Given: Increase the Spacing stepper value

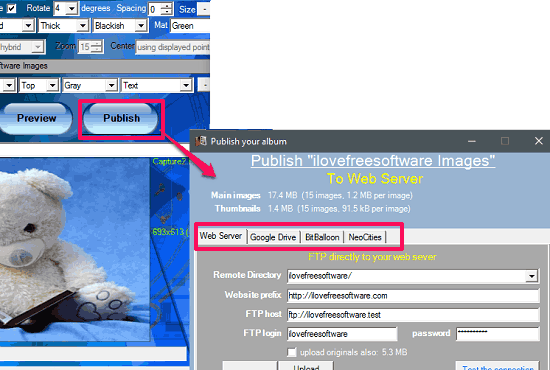Looking at the screenshot, I should pyautogui.click(x=167, y=6).
